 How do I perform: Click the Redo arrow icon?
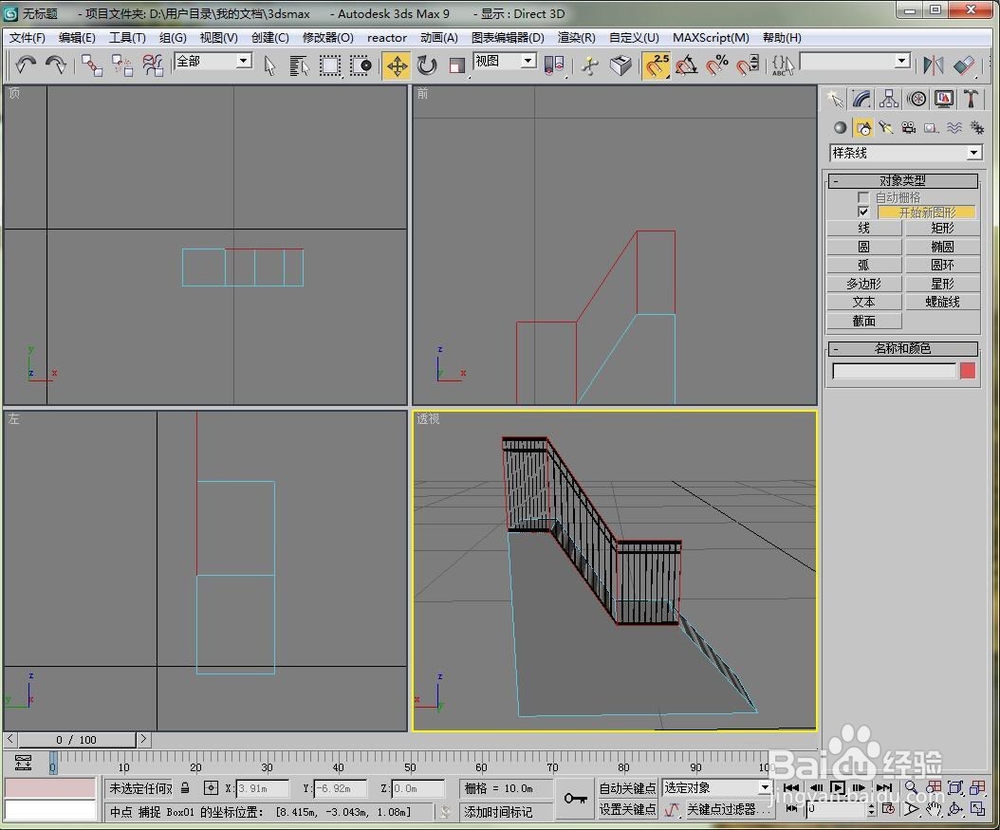(x=56, y=65)
